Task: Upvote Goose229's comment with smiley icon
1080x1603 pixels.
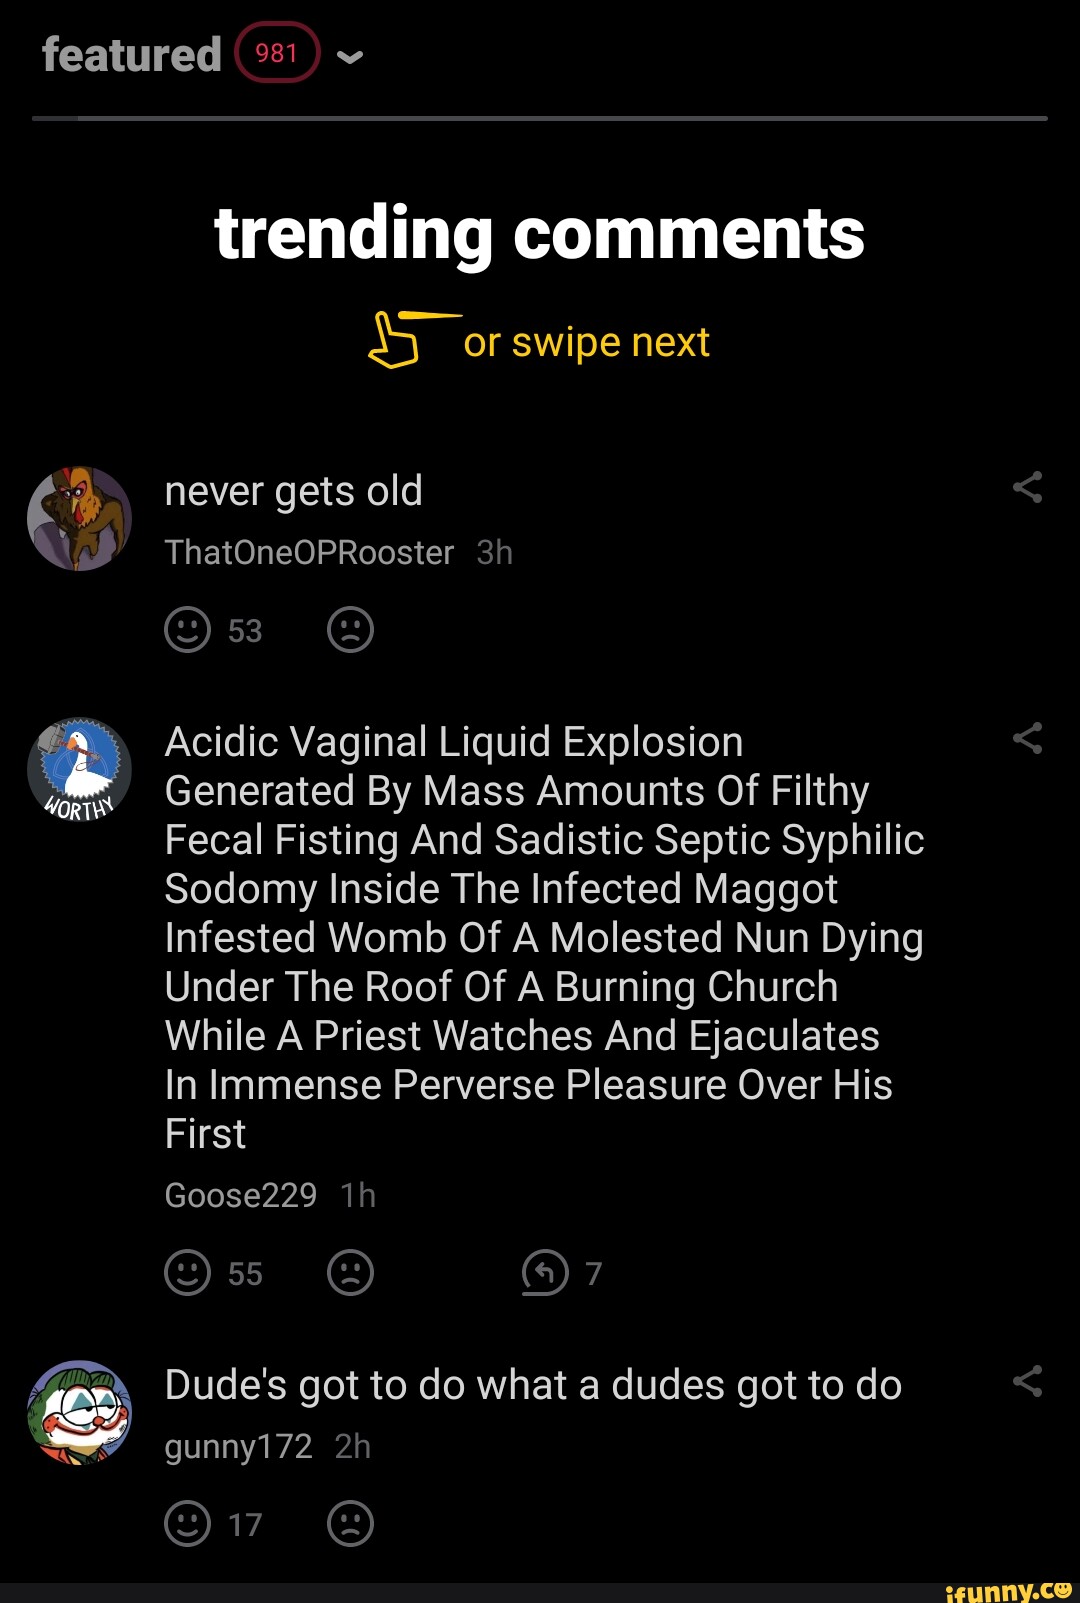Action: coord(187,1273)
